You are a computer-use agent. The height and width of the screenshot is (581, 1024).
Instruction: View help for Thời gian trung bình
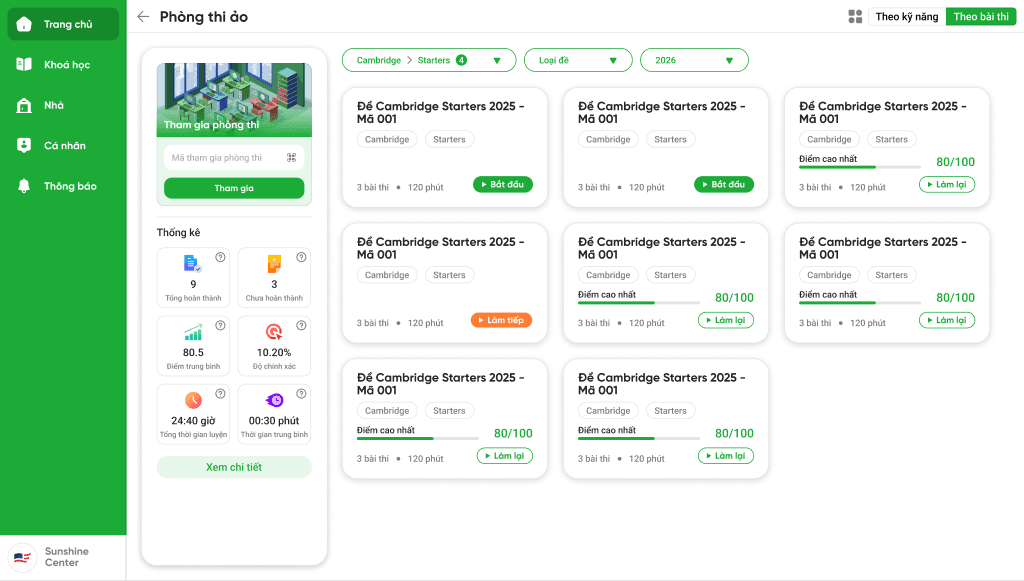[301, 394]
